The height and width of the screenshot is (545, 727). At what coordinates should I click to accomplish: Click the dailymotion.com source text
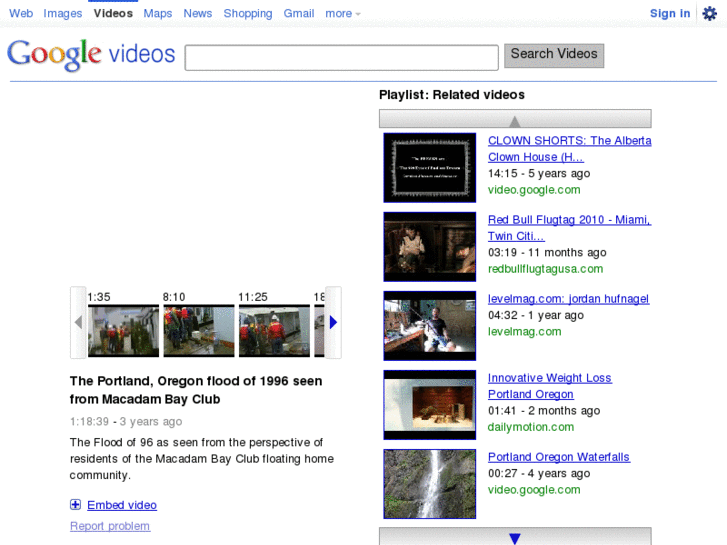click(x=531, y=427)
